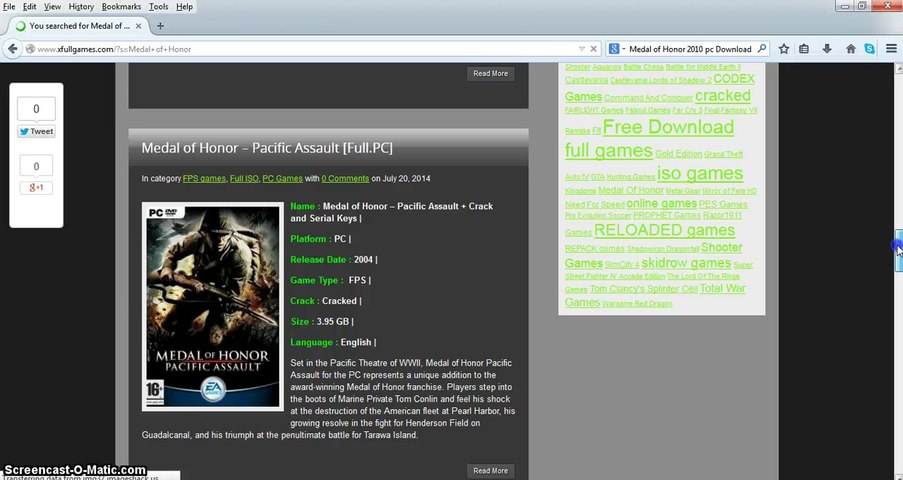Image resolution: width=903 pixels, height=480 pixels.
Task: Click 'Size : 3.95 GB' text
Action: click(321, 322)
